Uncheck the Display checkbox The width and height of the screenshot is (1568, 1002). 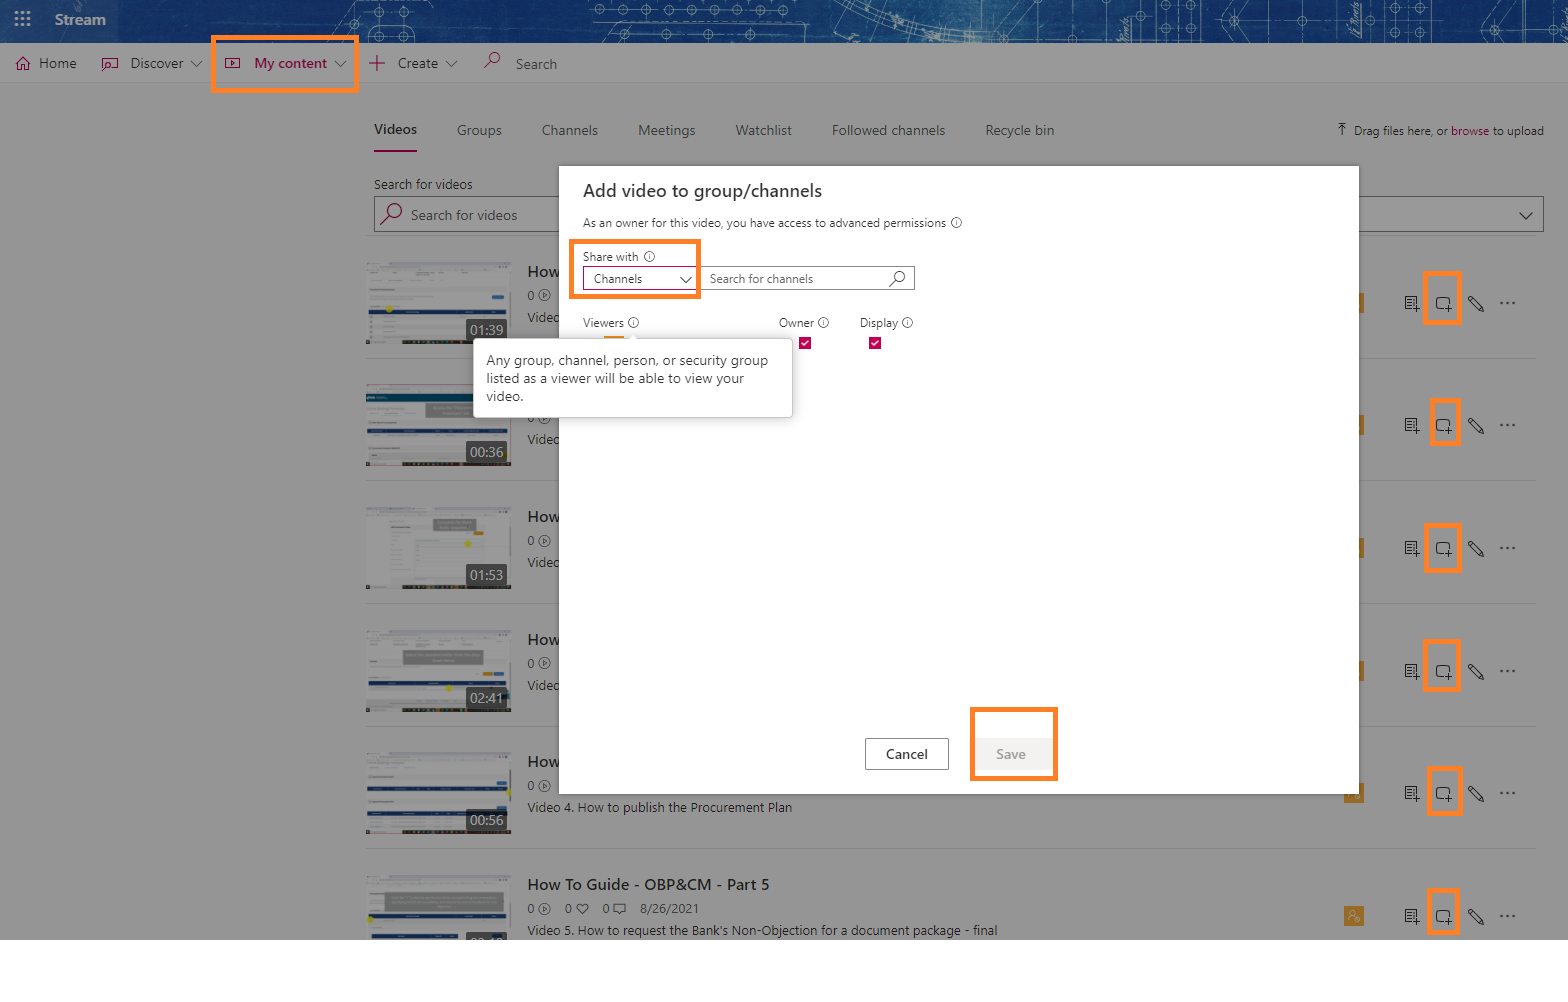click(x=875, y=343)
